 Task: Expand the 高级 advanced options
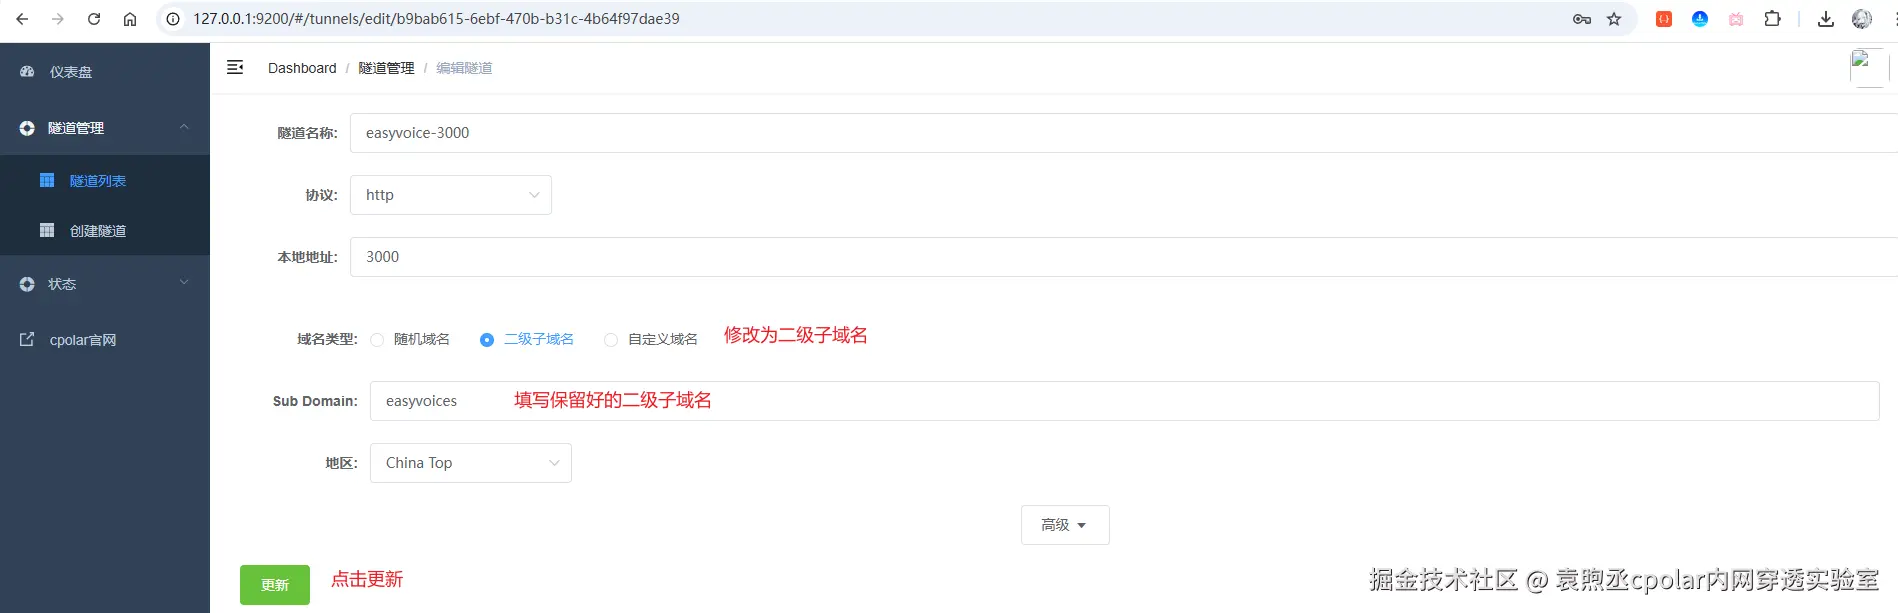[x=1065, y=525]
